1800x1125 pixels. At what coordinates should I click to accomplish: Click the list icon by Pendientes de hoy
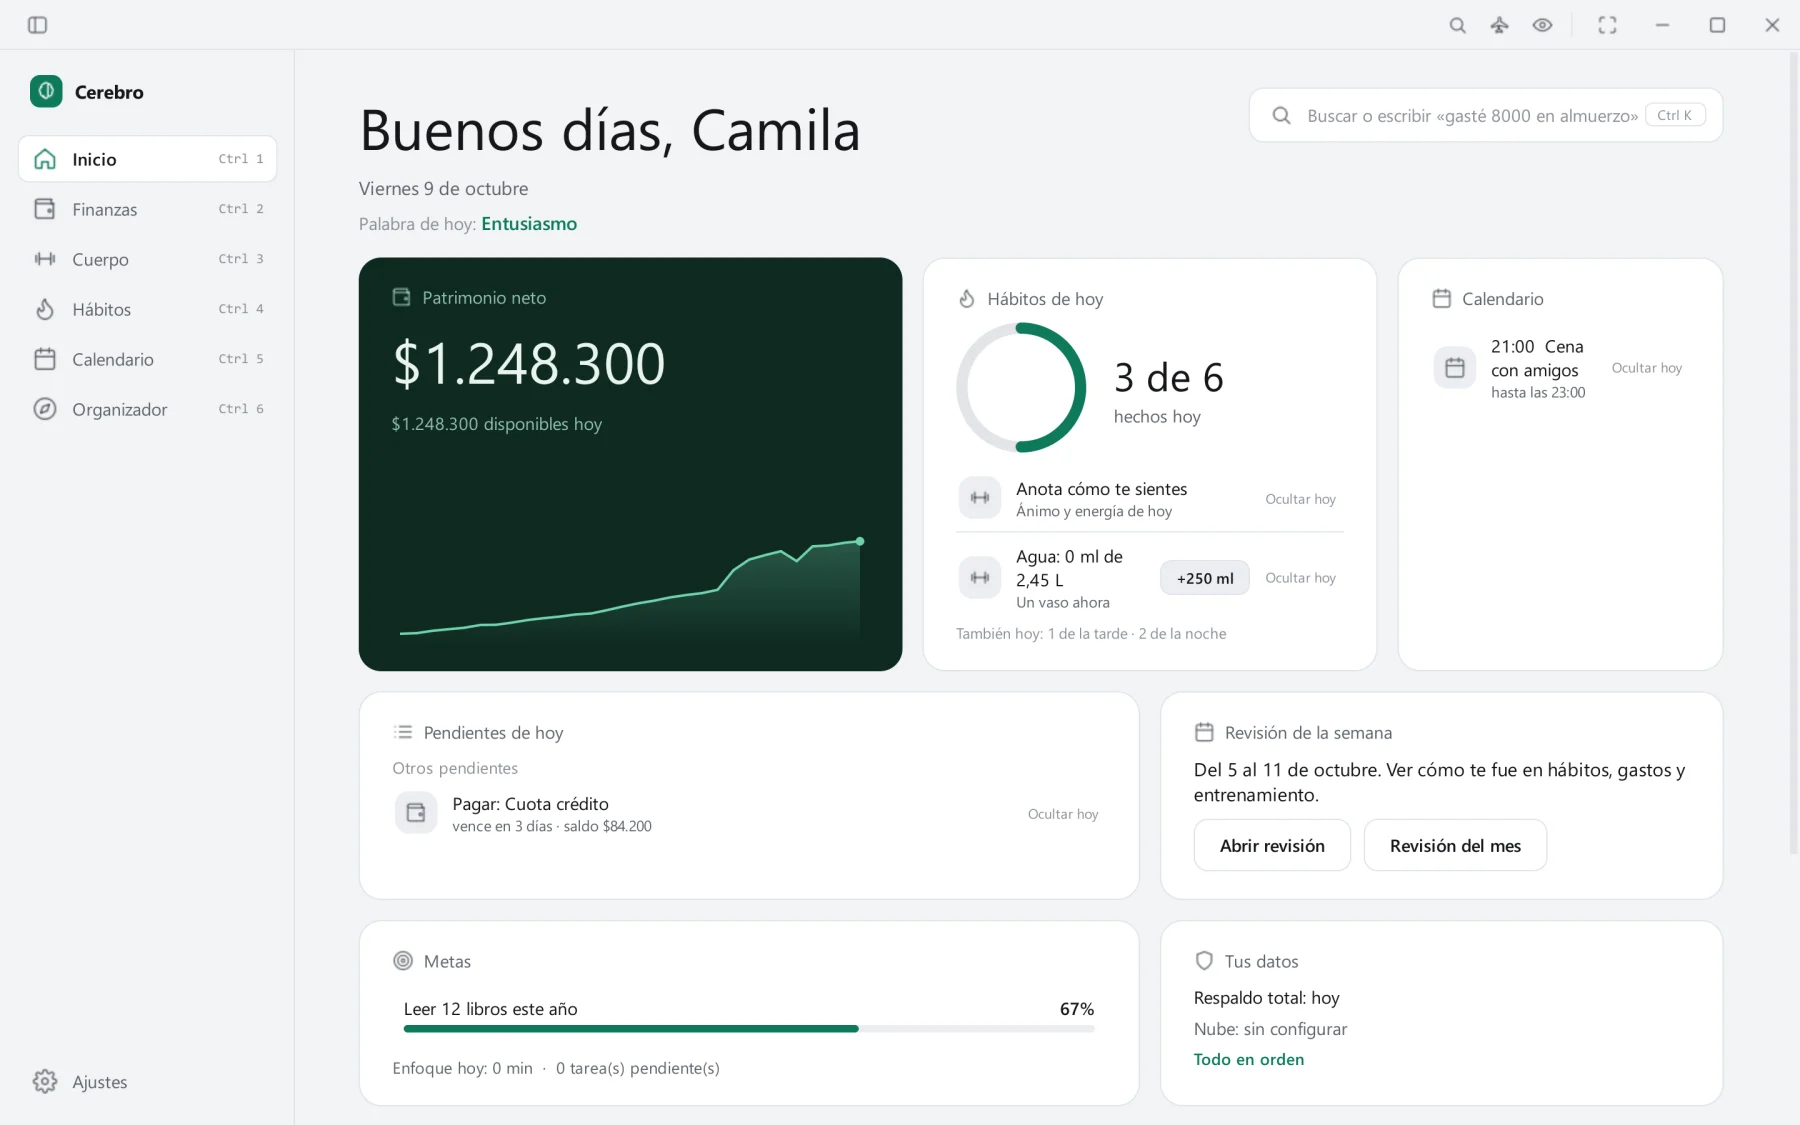[403, 732]
